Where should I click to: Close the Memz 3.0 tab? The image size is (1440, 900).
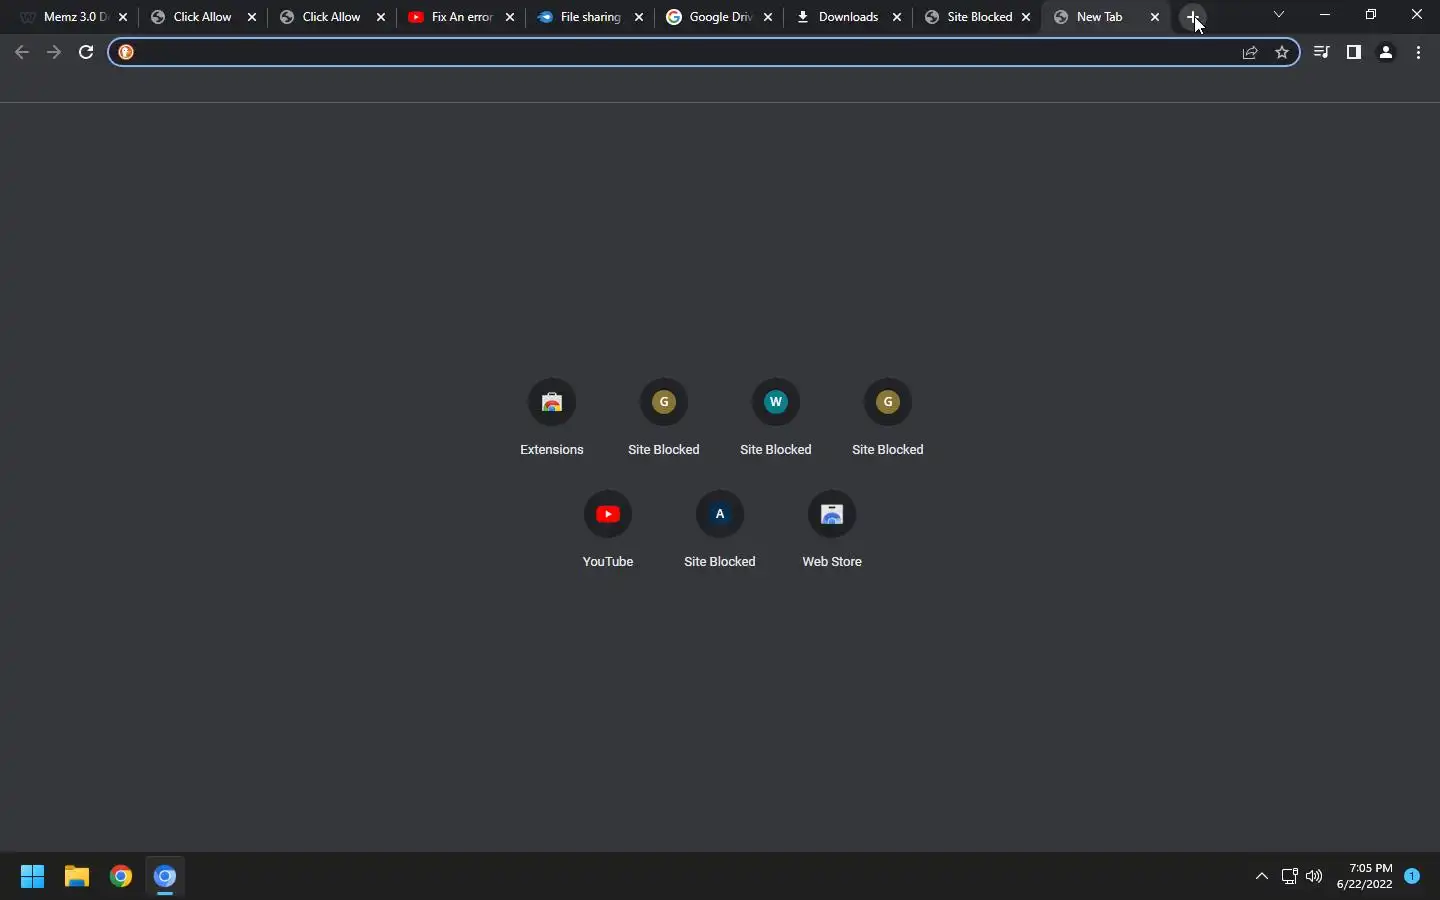(x=123, y=17)
